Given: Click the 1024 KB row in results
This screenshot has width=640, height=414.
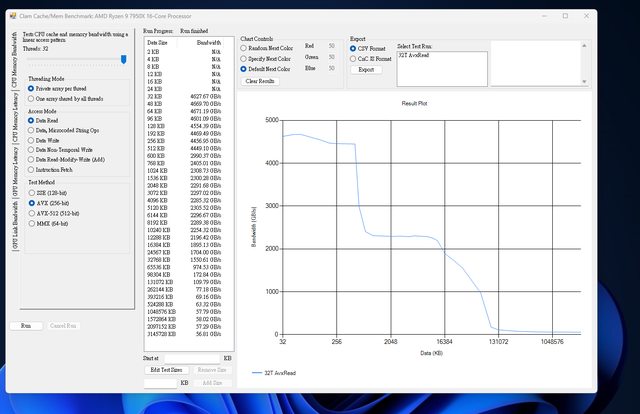Looking at the screenshot, I should 190,171.
